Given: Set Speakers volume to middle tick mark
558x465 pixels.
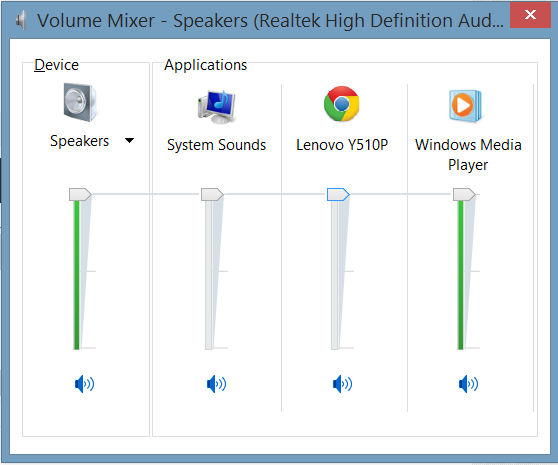Looking at the screenshot, I should point(77,271).
